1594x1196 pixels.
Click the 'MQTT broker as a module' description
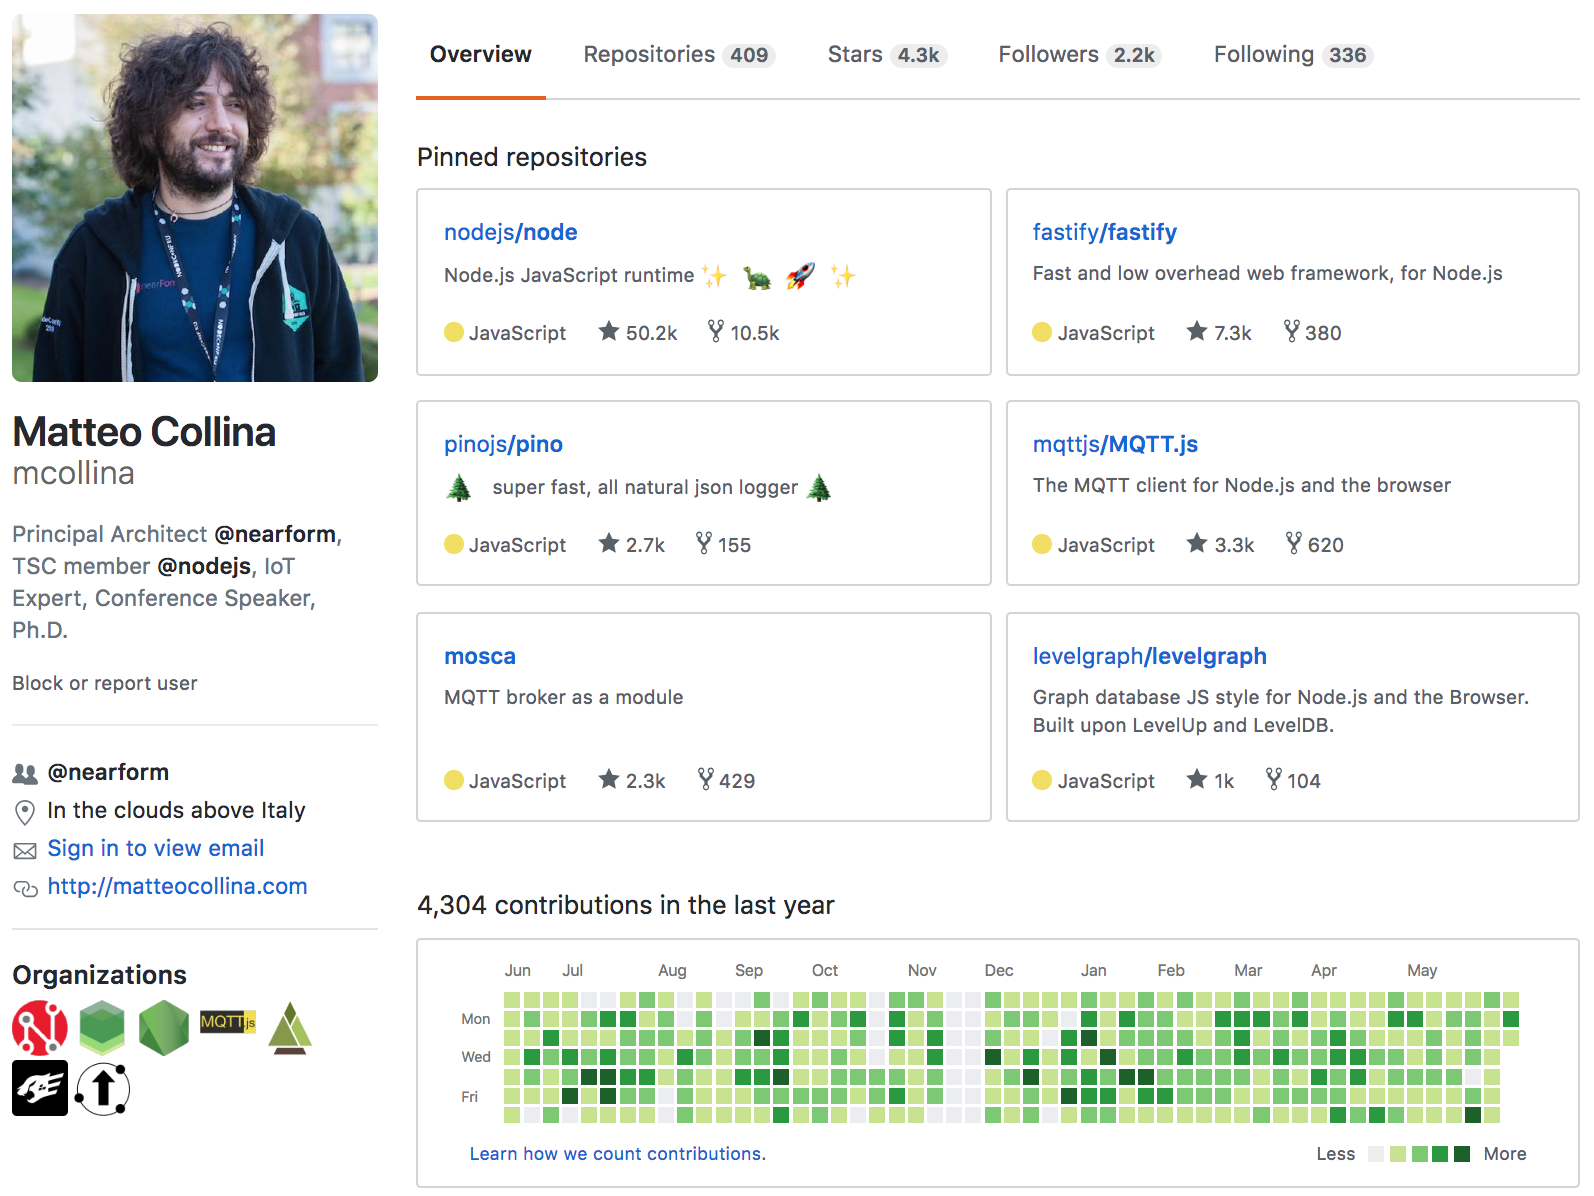click(x=564, y=697)
